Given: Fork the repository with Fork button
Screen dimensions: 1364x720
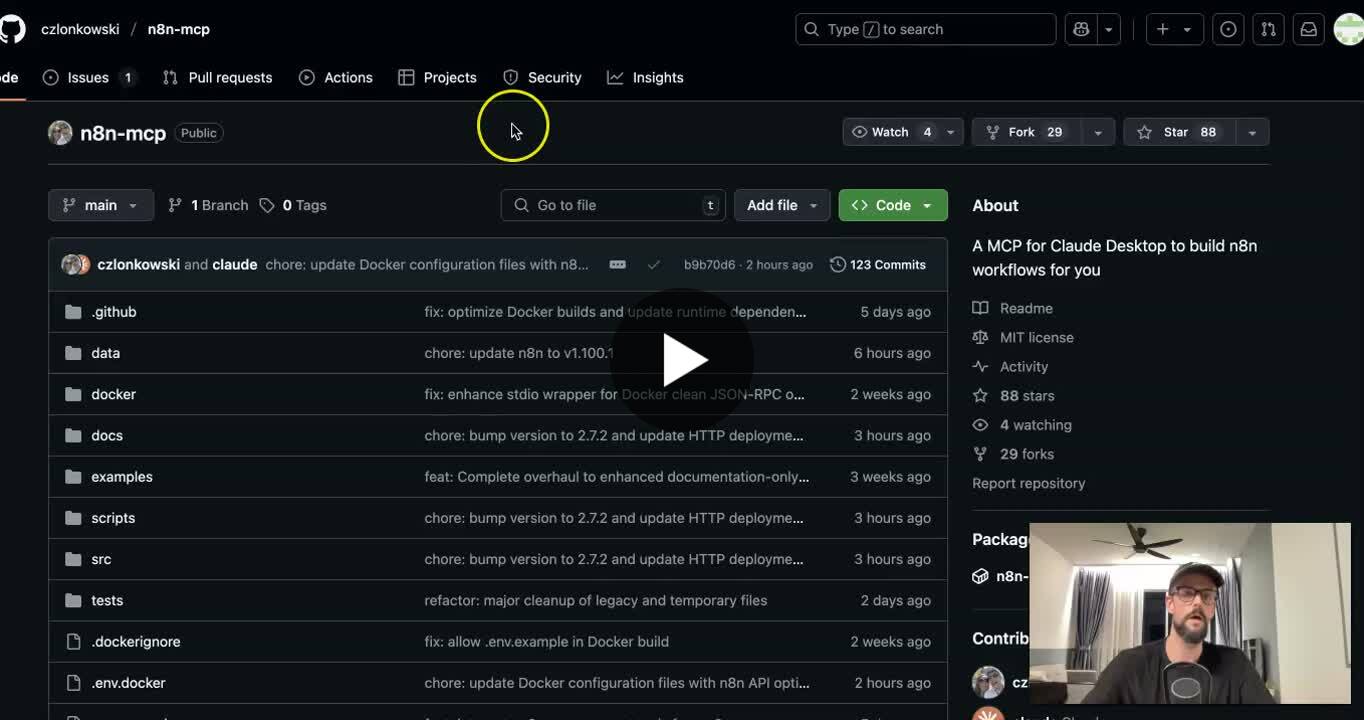Looking at the screenshot, I should click(1025, 132).
